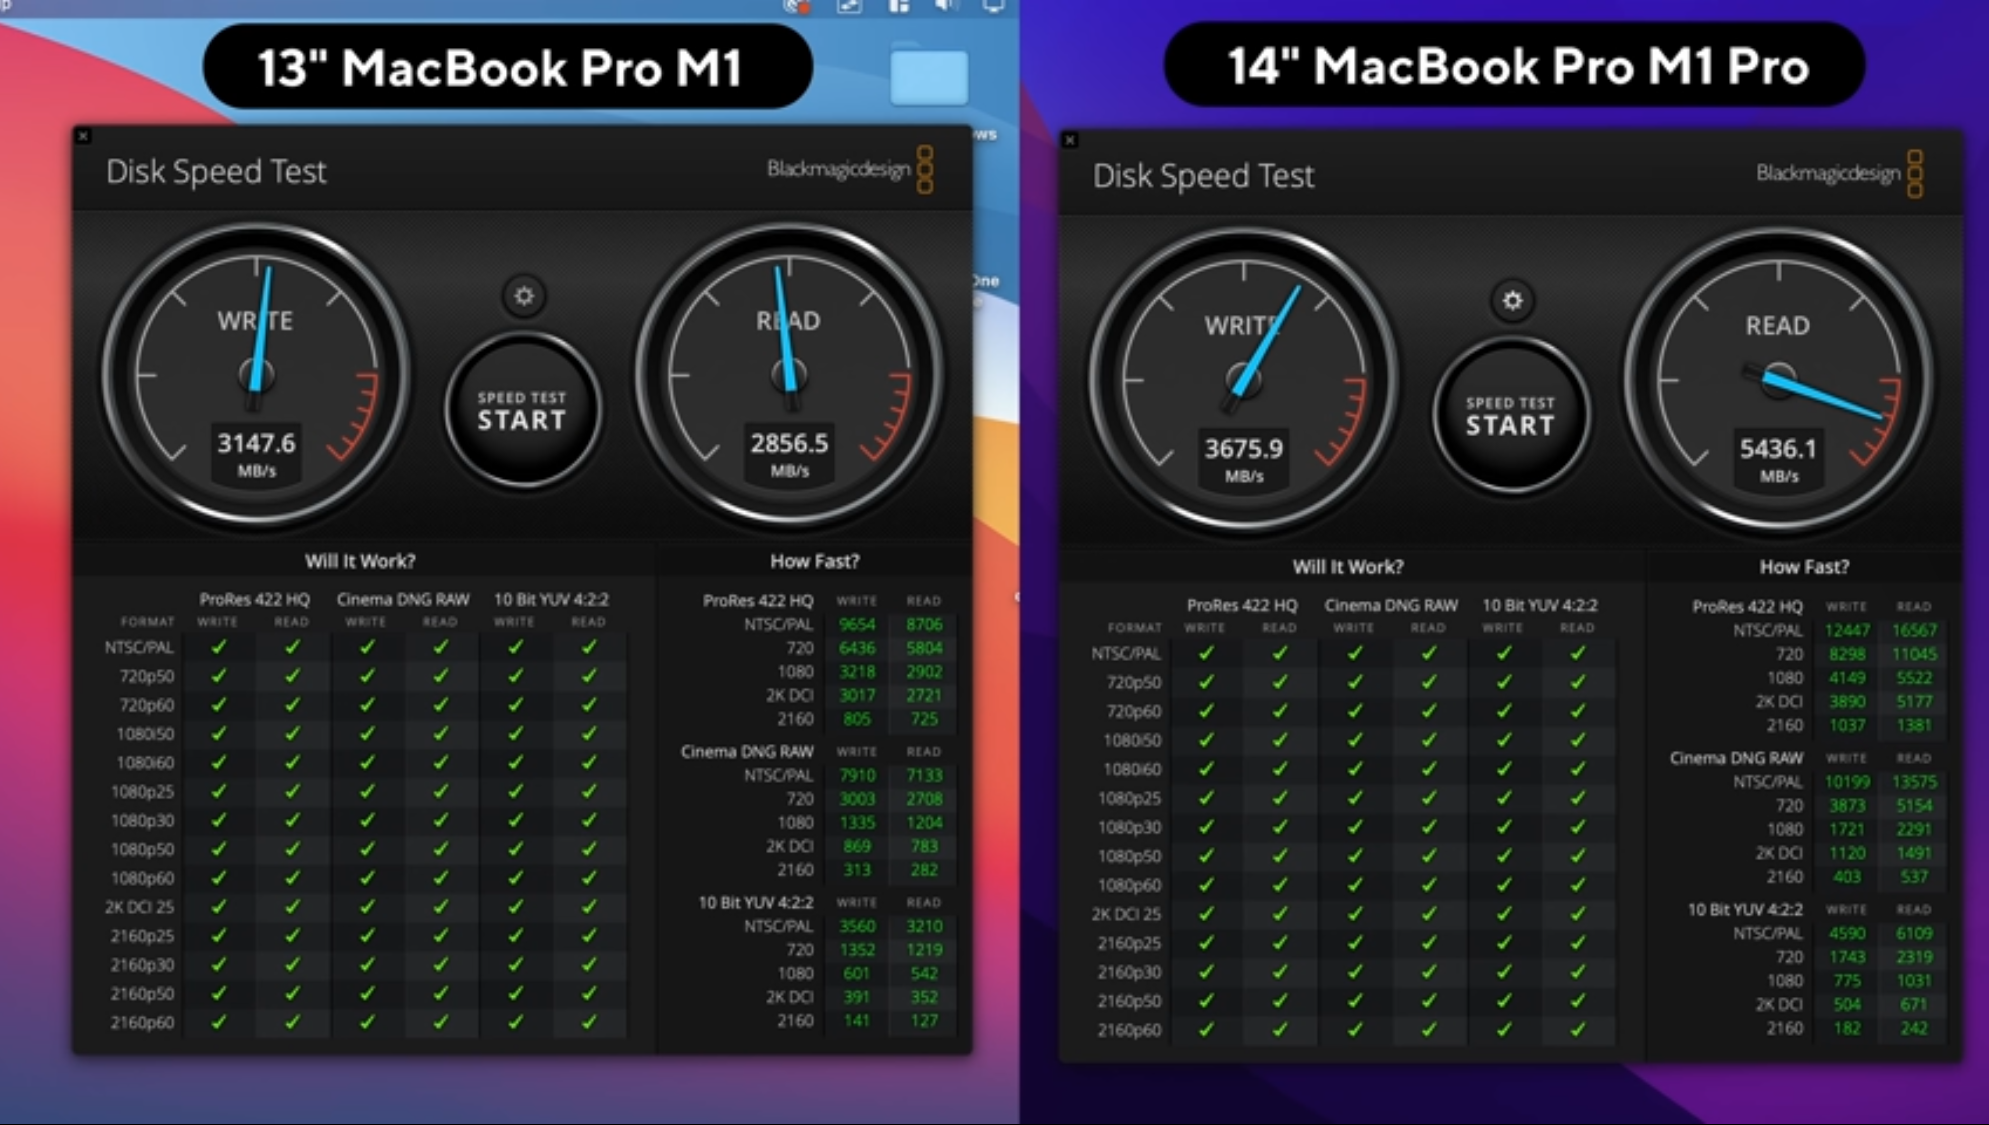Click Speed Test Start in 14-inch M1 Pro window

[x=1511, y=415]
